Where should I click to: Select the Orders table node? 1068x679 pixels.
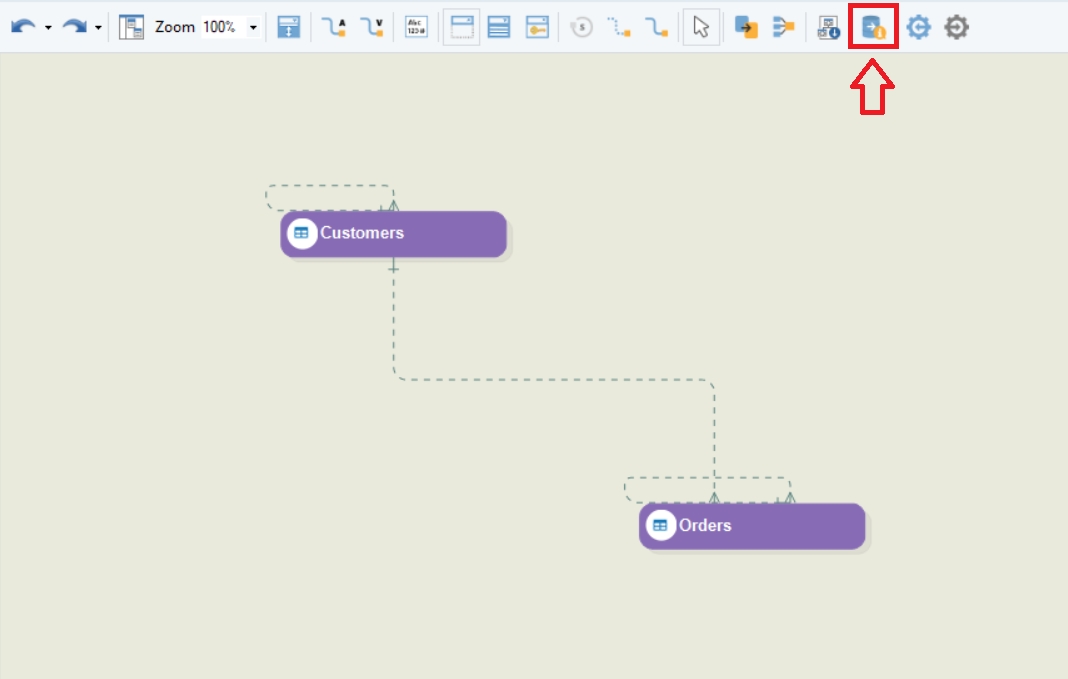pos(752,526)
